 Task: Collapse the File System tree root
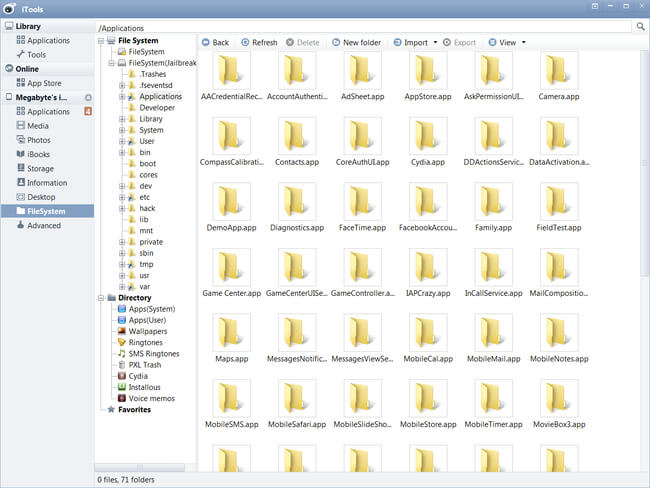101,41
